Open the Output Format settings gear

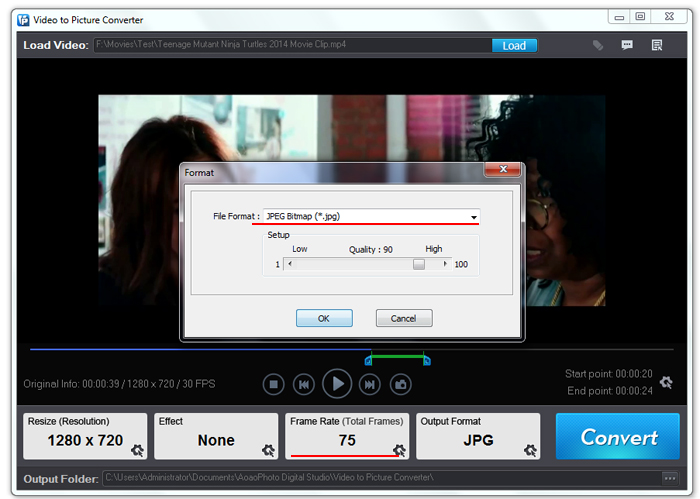[530, 450]
